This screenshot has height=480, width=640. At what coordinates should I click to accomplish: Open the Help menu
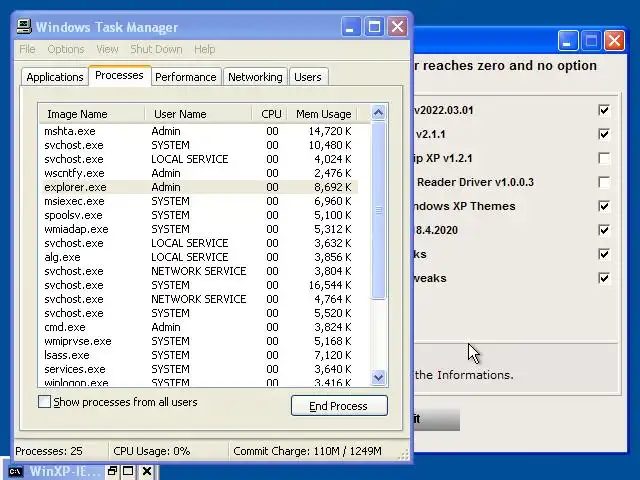204,49
